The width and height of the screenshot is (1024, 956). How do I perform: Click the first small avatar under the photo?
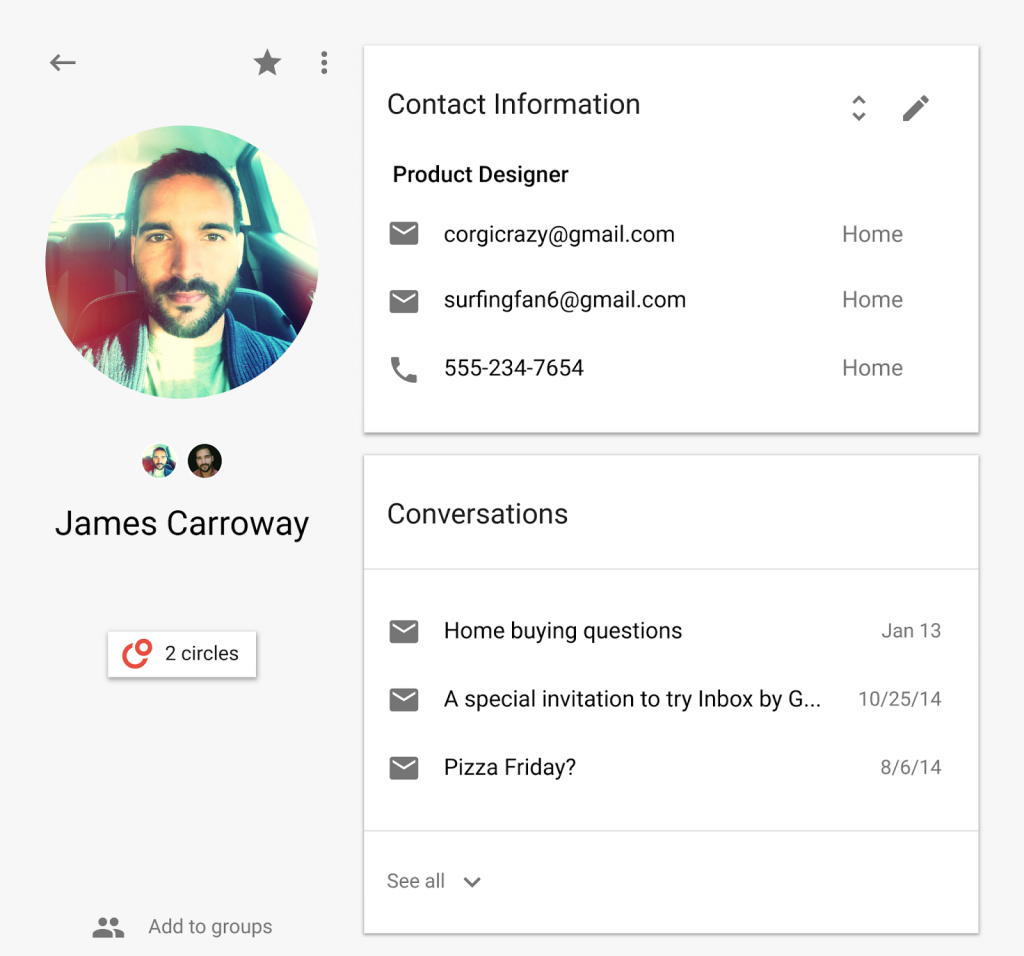point(158,460)
